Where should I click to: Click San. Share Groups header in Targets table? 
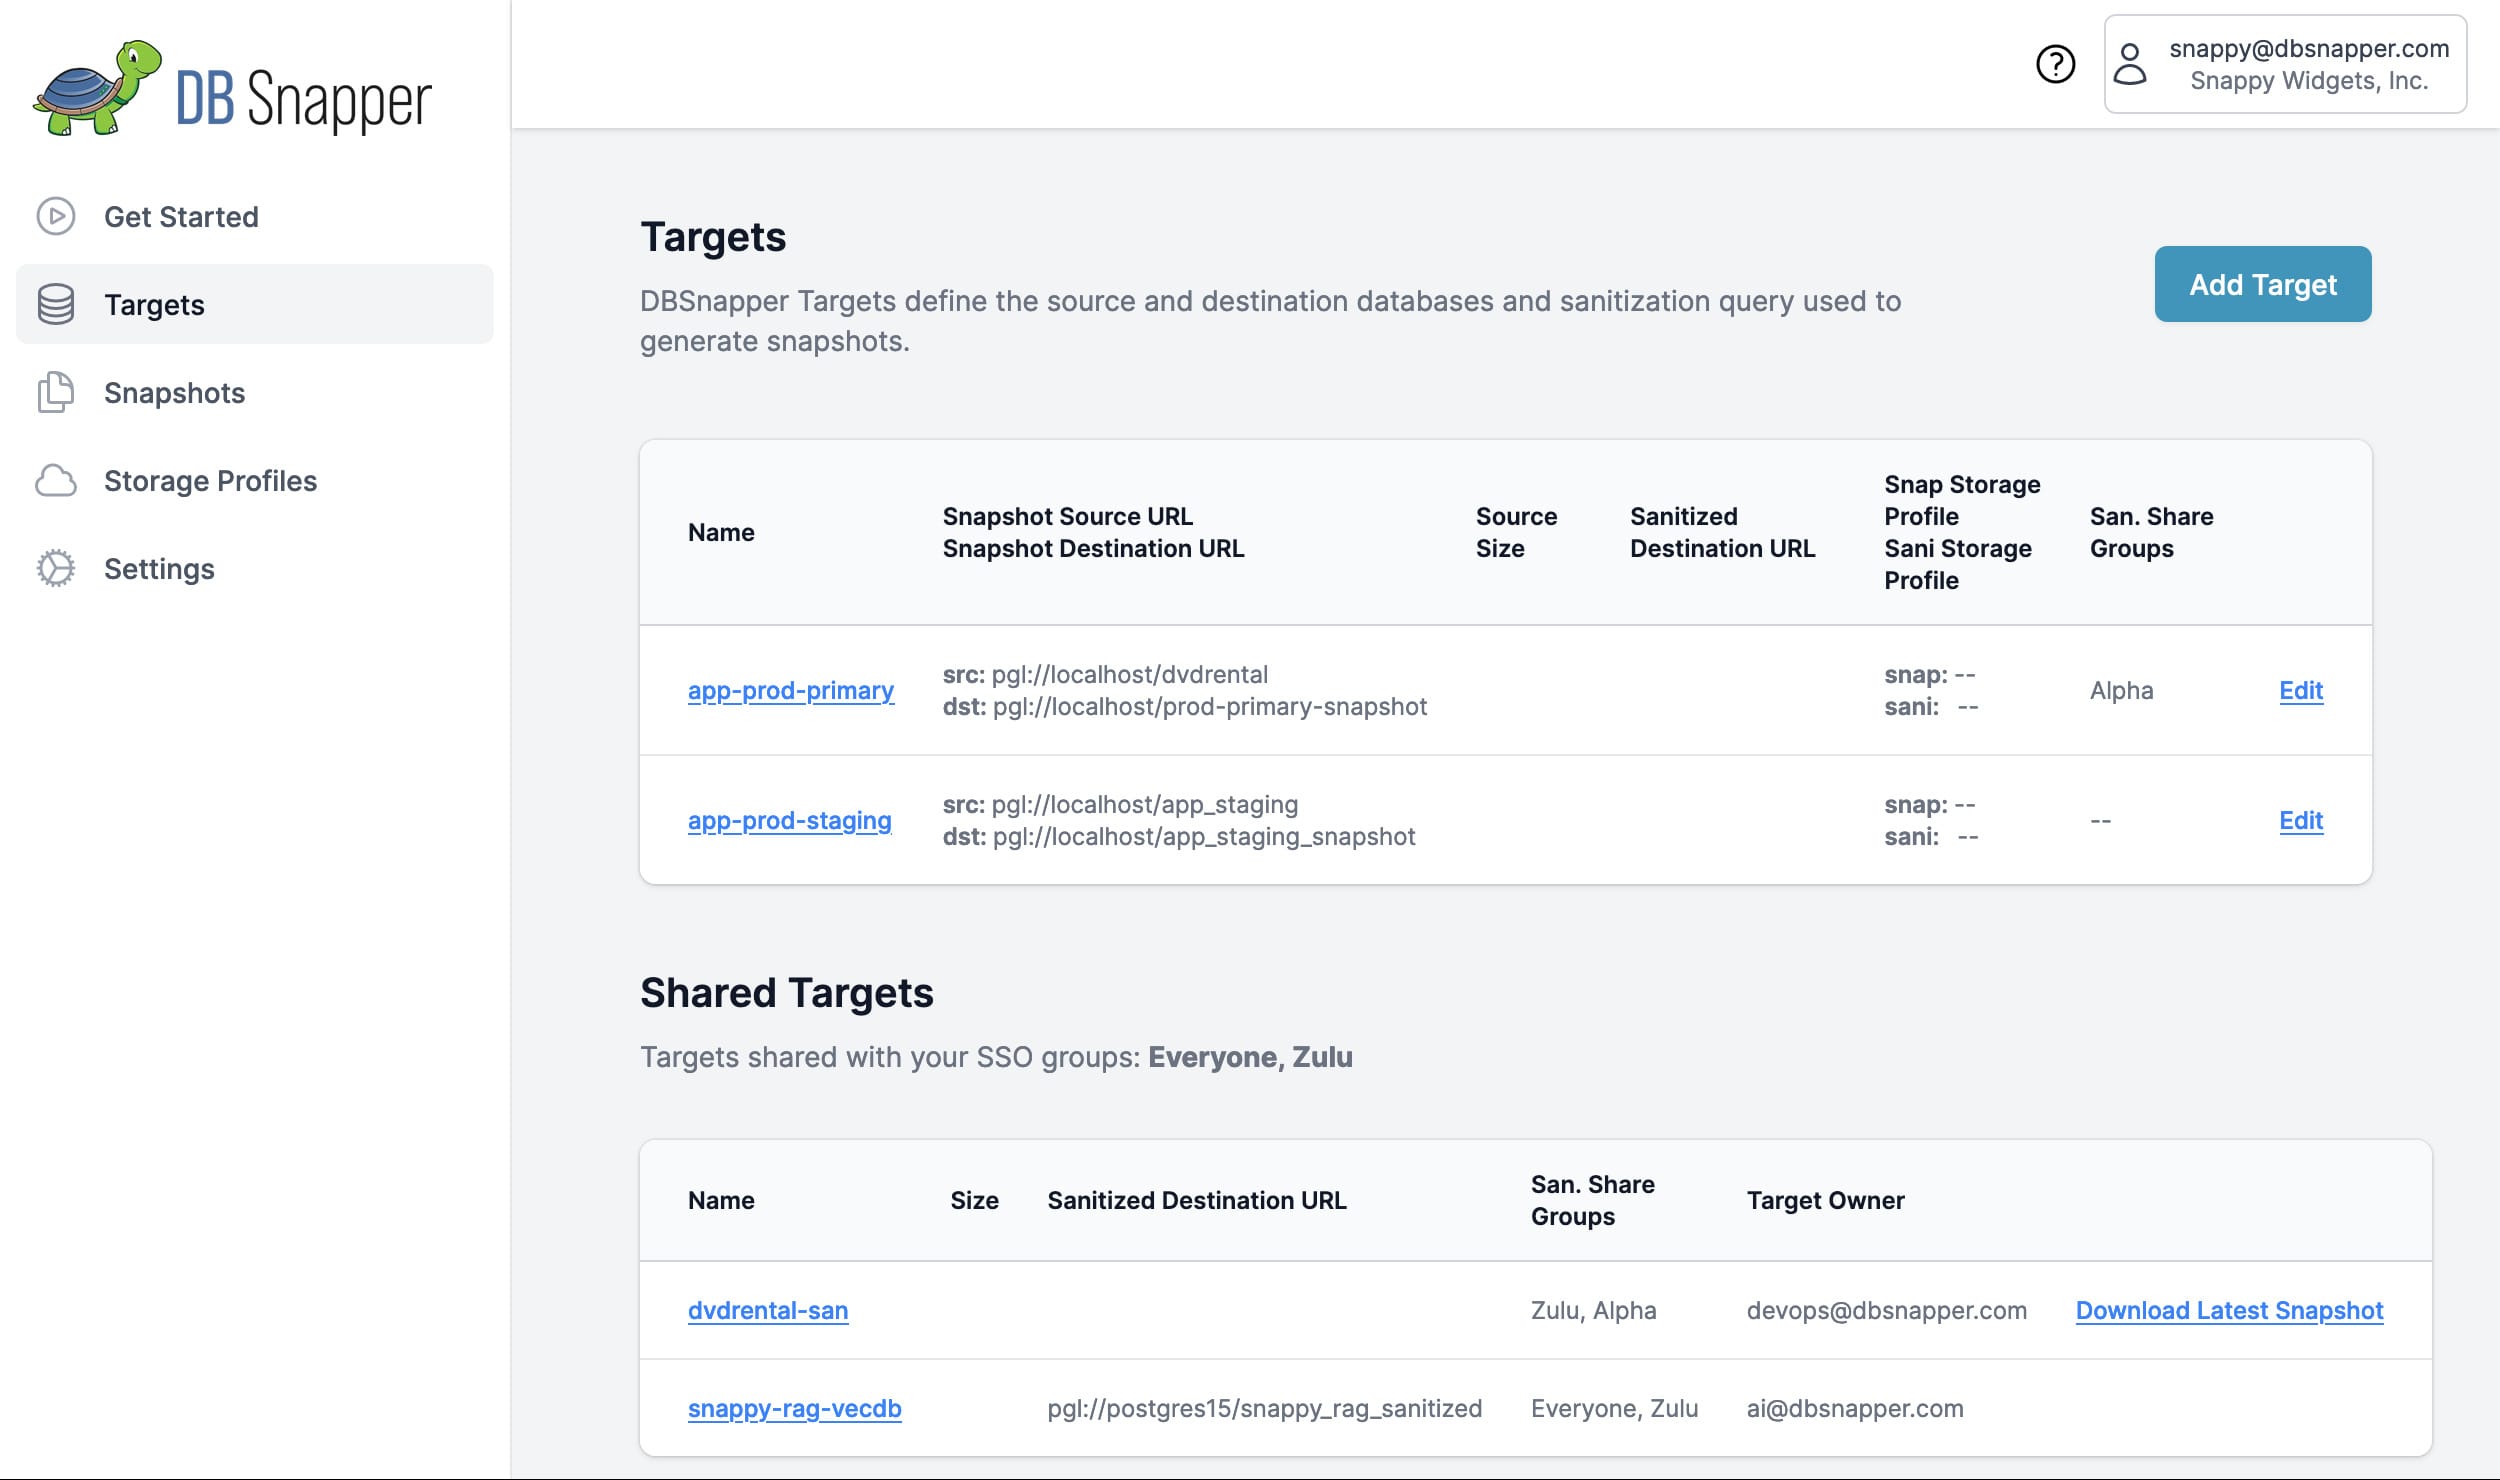coord(2151,532)
